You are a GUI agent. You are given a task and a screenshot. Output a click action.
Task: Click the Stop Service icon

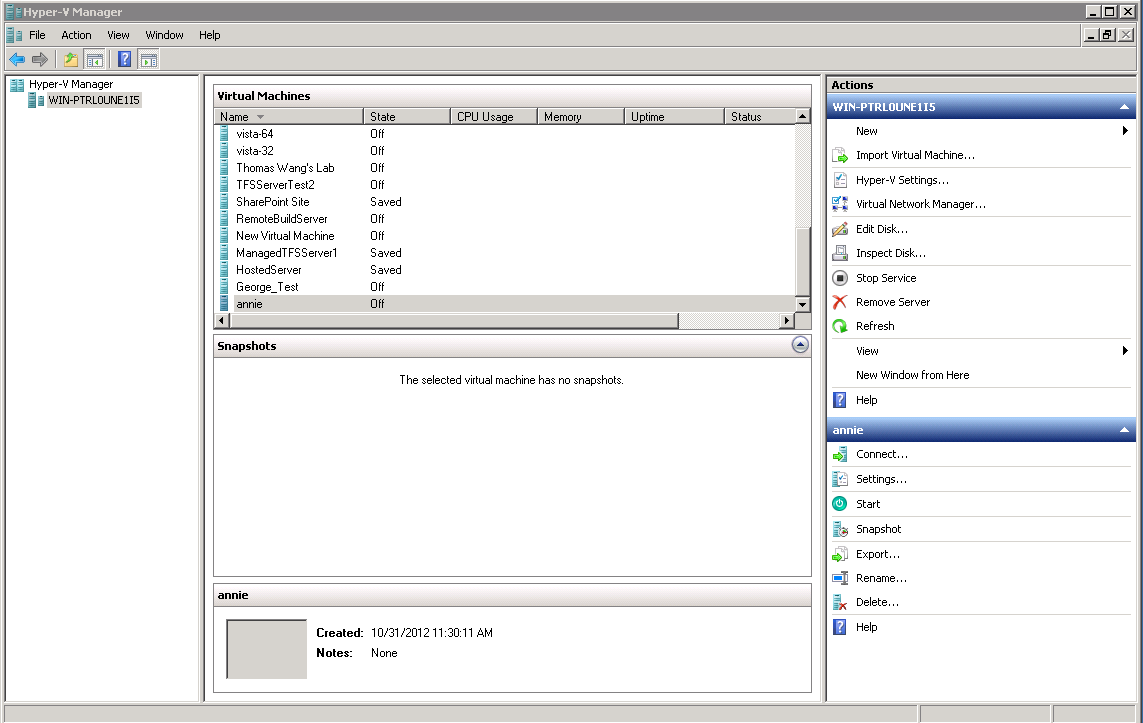click(x=840, y=278)
